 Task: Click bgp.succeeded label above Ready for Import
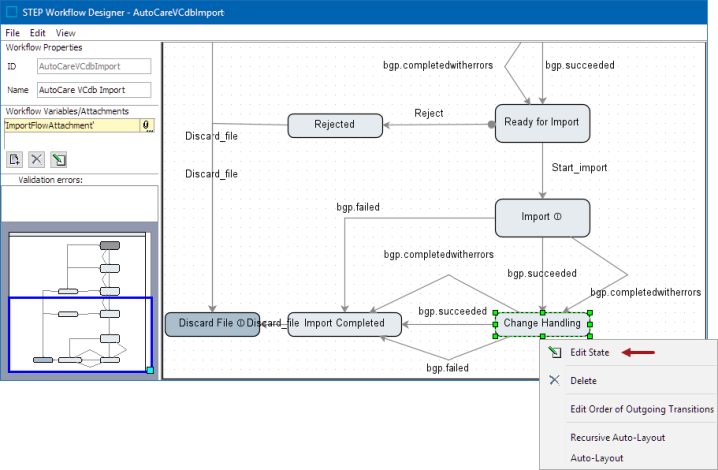tap(580, 65)
